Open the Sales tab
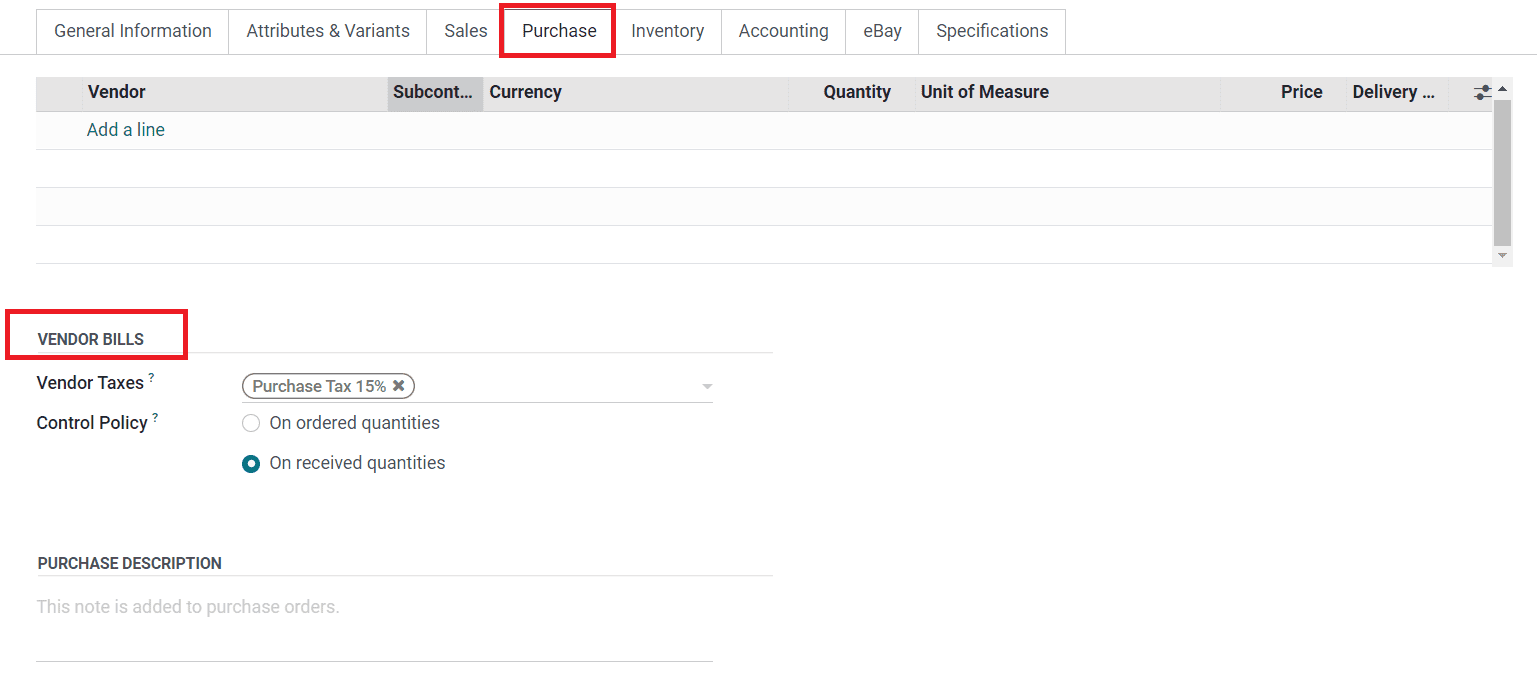The width and height of the screenshot is (1537, 681). point(466,31)
